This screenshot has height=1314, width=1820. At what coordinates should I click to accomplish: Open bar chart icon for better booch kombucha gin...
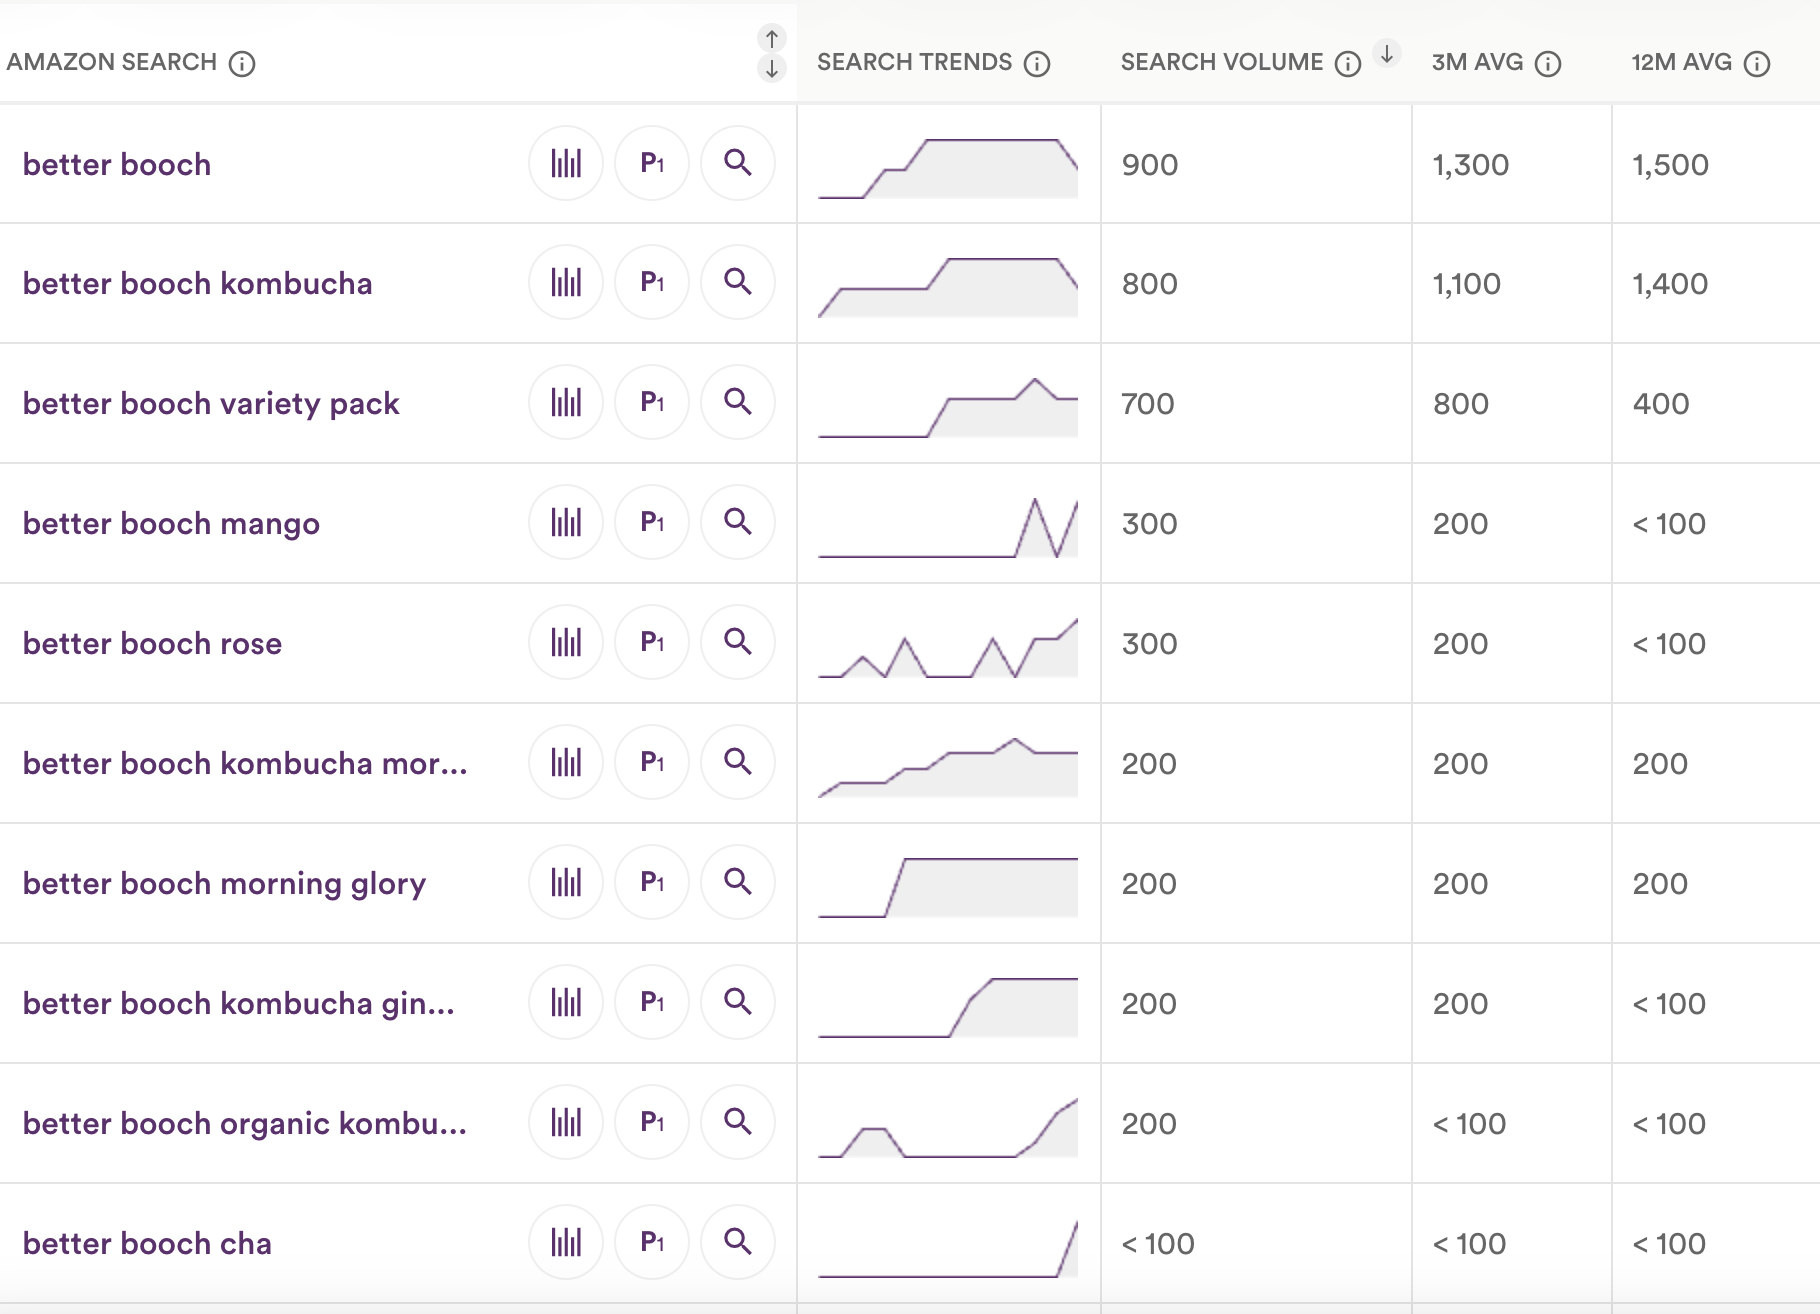point(566,1003)
